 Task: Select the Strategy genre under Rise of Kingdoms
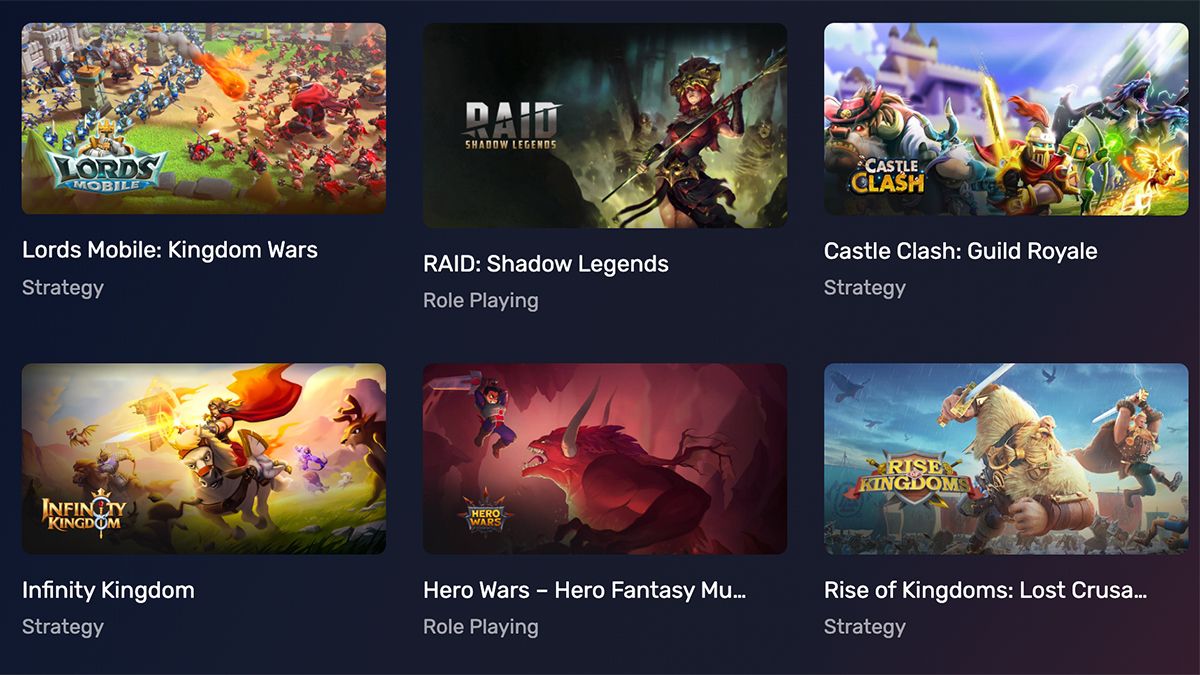click(865, 627)
